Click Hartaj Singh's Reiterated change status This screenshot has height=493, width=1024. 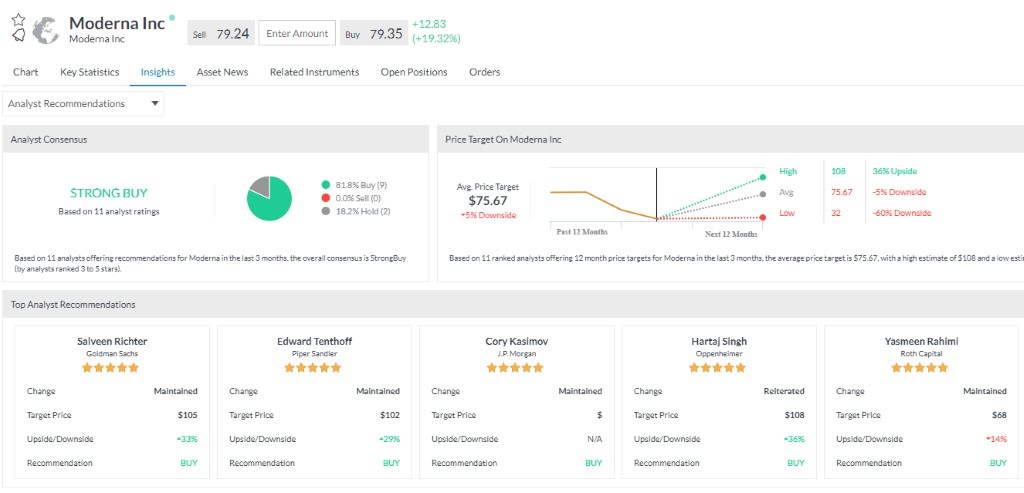[x=784, y=391]
